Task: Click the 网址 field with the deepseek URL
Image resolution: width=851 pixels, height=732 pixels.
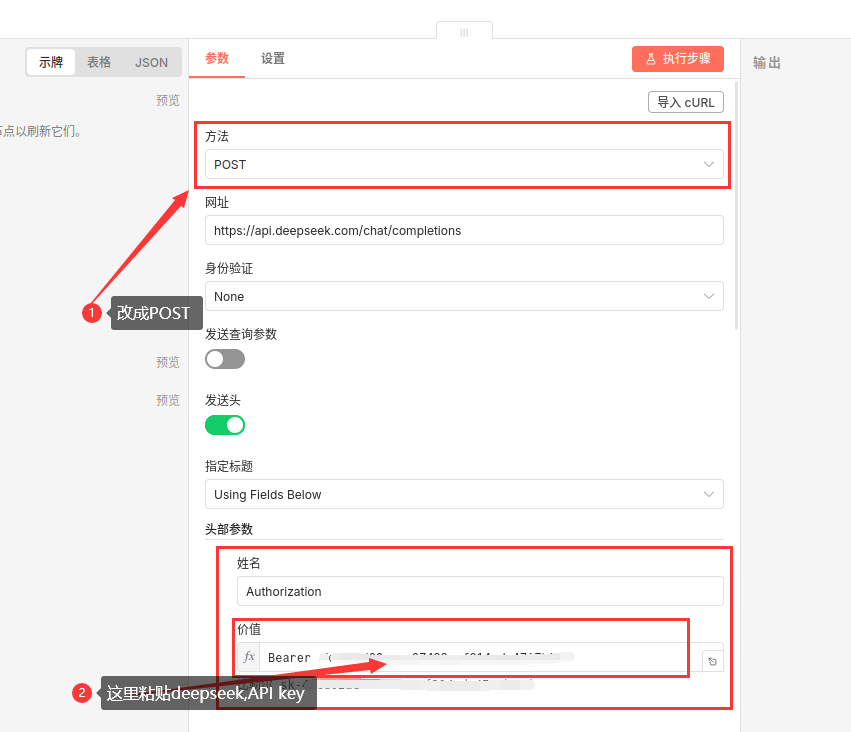Action: 464,230
